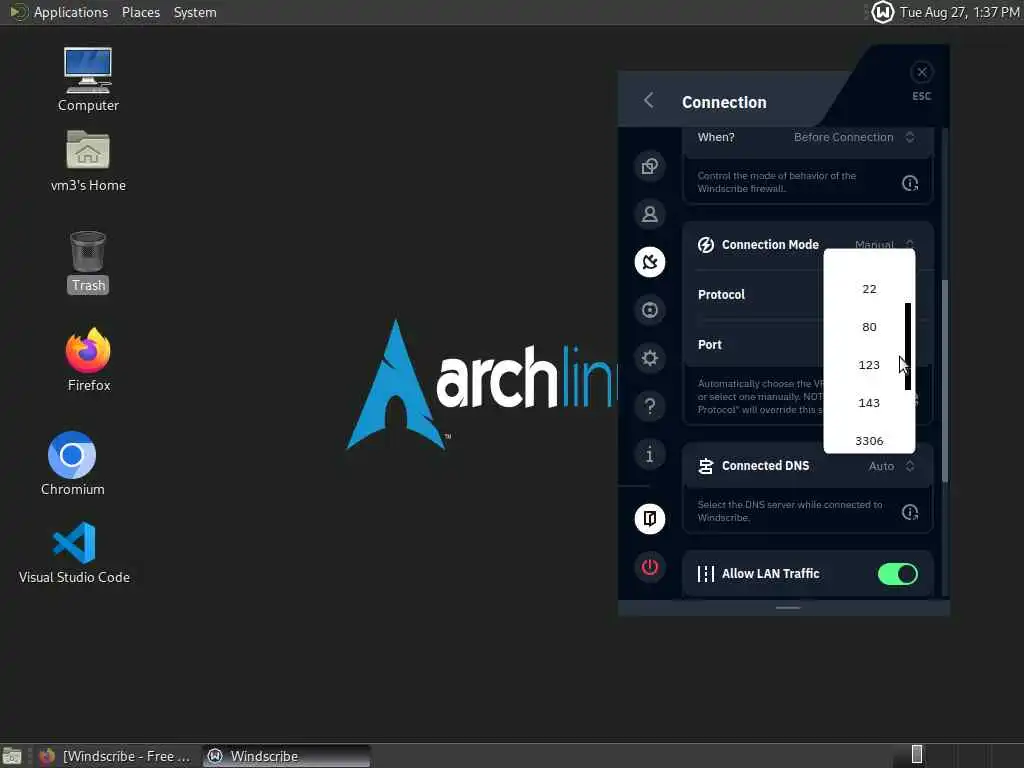
Task: Open firewall mode info icon
Action: tap(910, 183)
